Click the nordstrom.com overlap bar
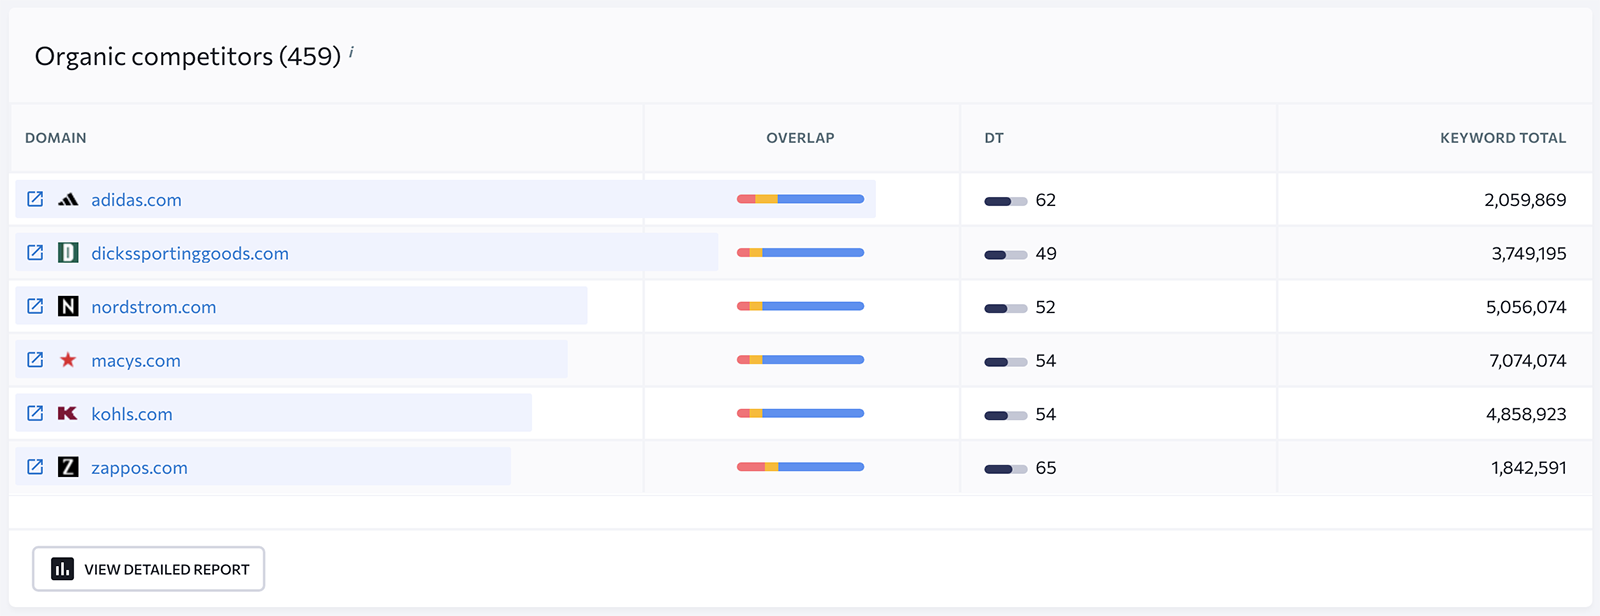This screenshot has width=1600, height=616. pyautogui.click(x=800, y=306)
